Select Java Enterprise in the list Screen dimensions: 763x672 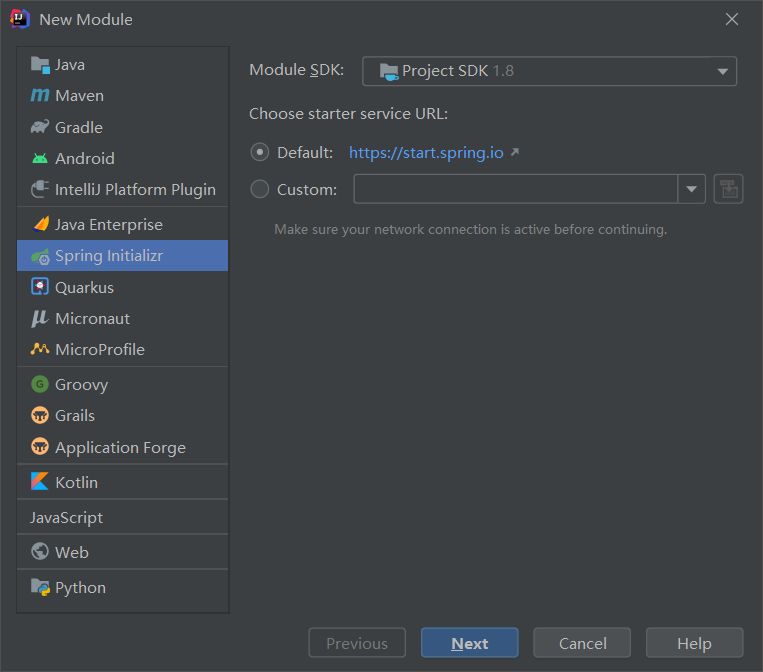point(123,224)
